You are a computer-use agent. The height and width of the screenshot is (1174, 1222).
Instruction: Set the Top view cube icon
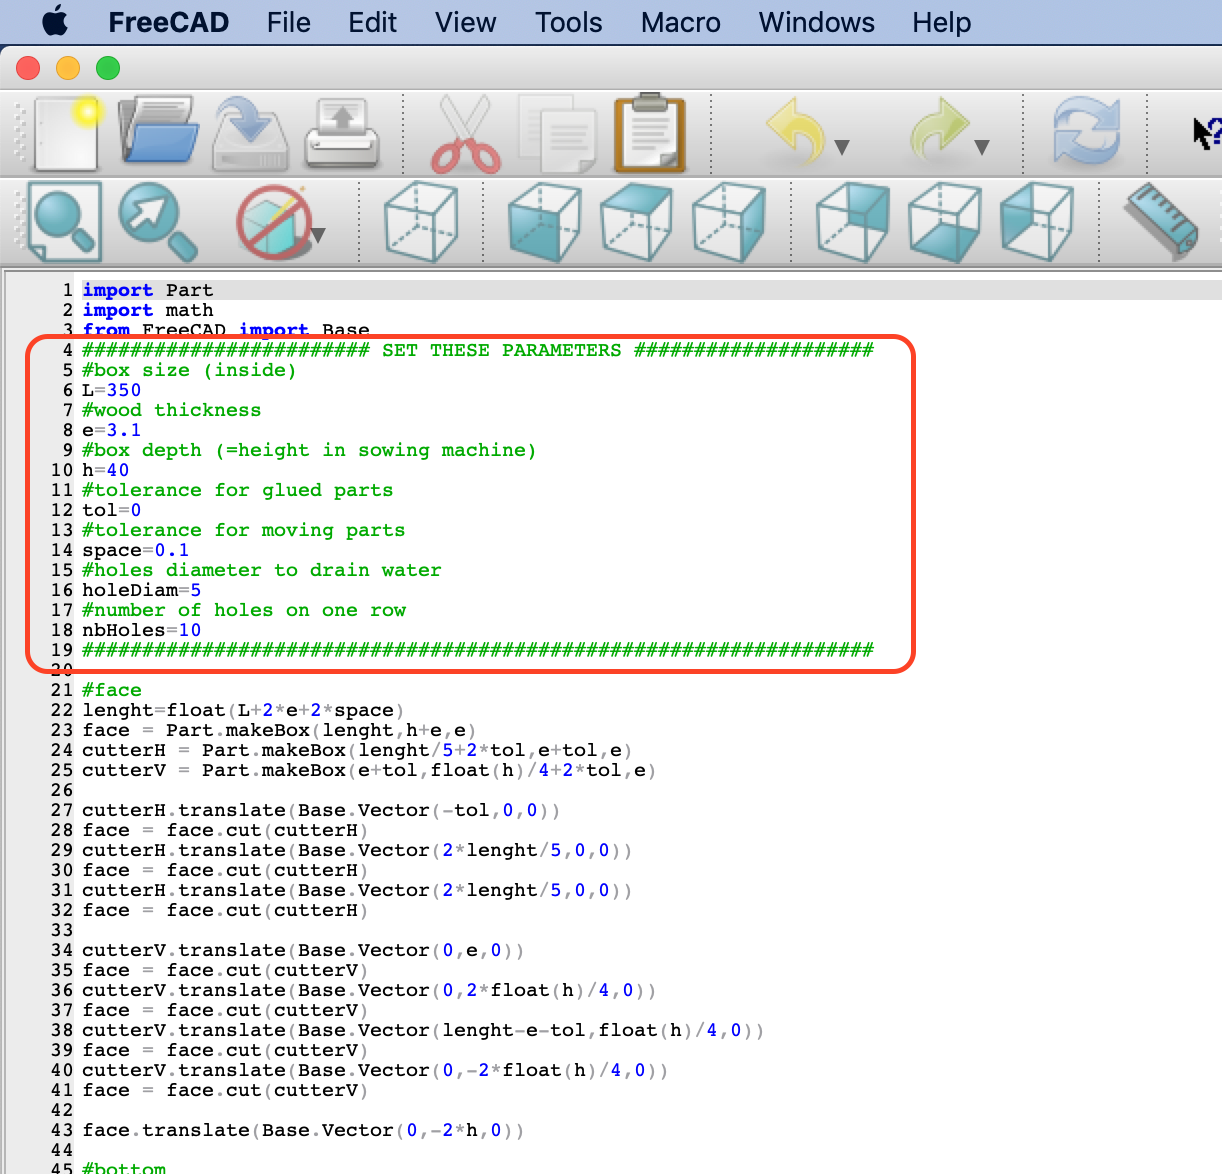coord(636,221)
